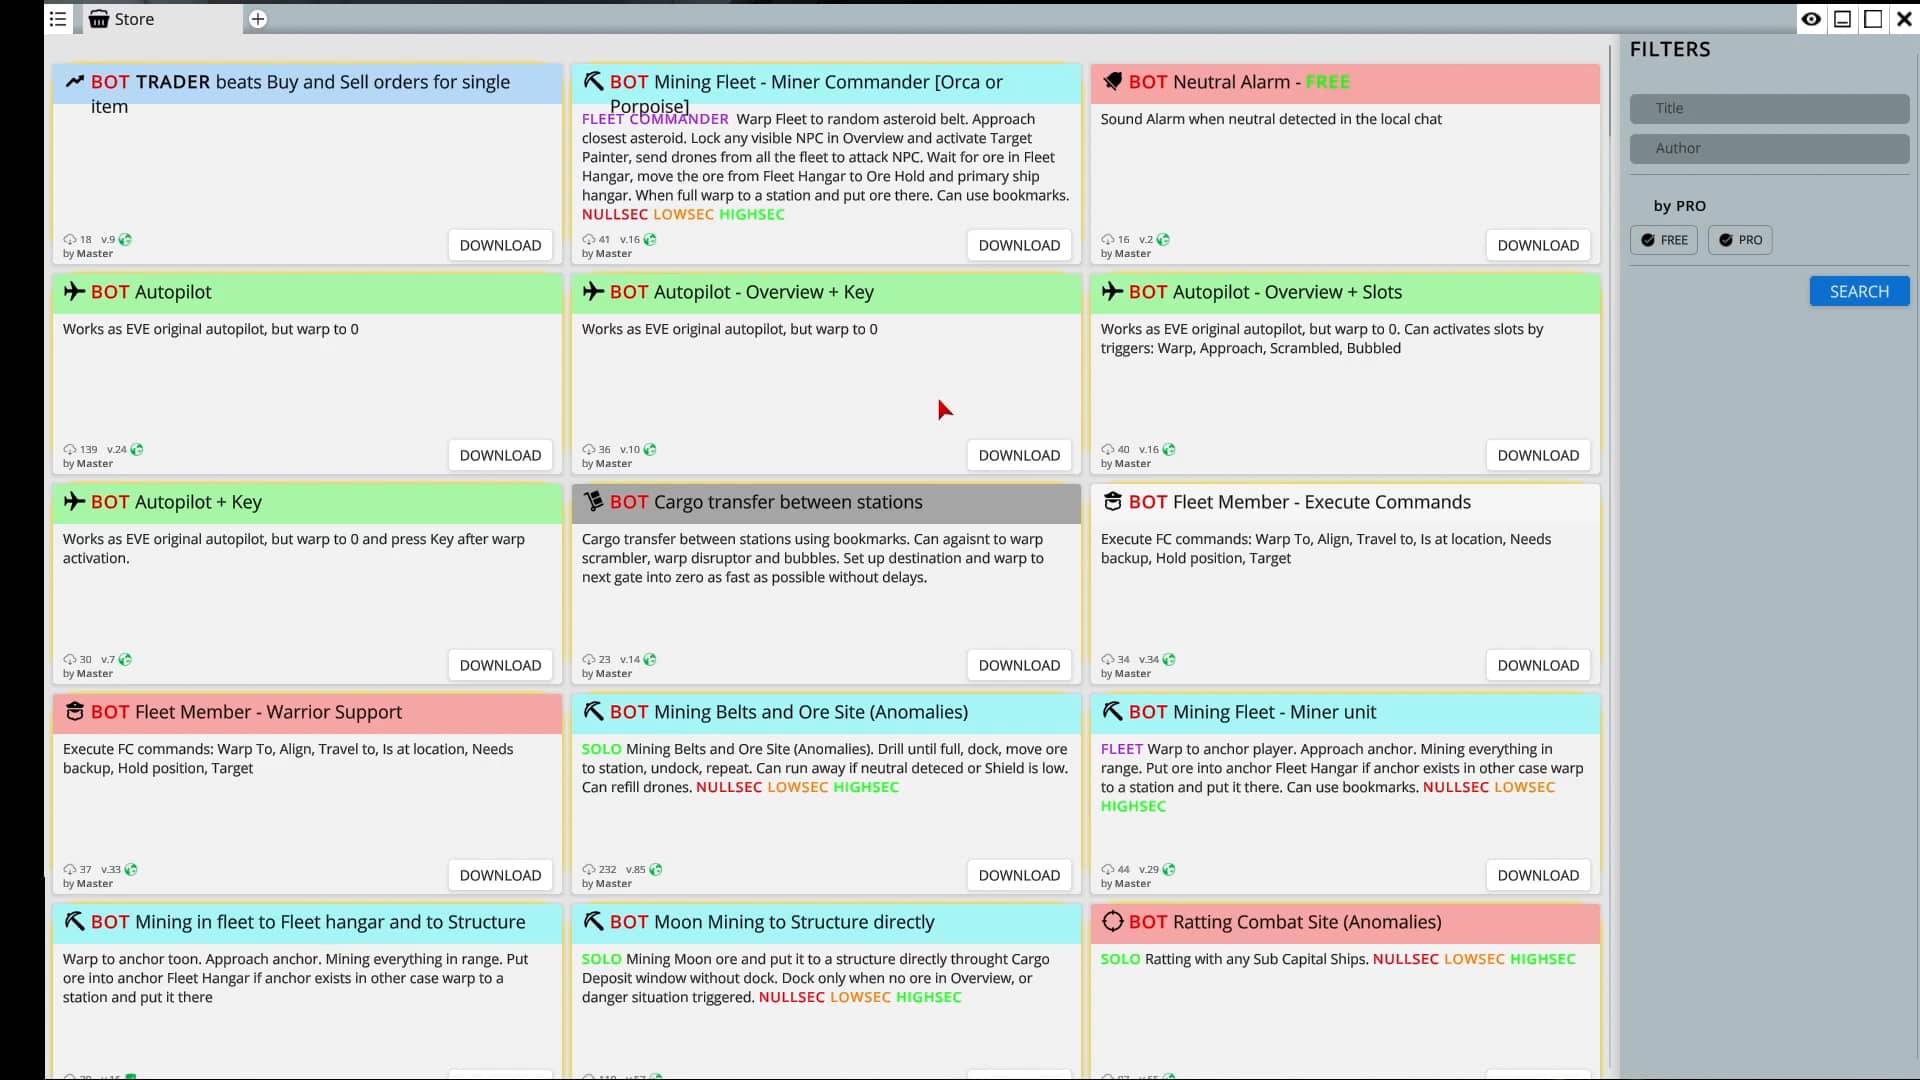Click the minimize-to-panel window icon

click(1842, 19)
